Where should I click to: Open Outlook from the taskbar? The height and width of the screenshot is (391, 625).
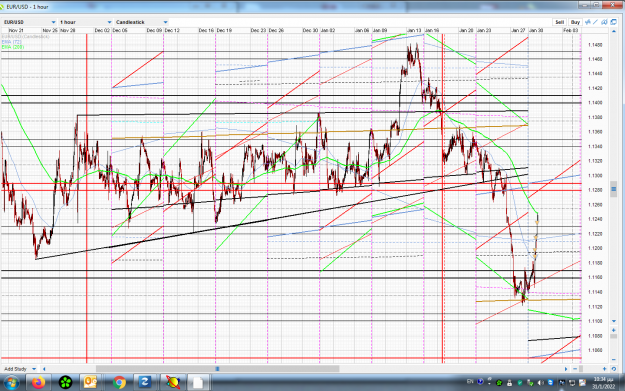[91, 383]
